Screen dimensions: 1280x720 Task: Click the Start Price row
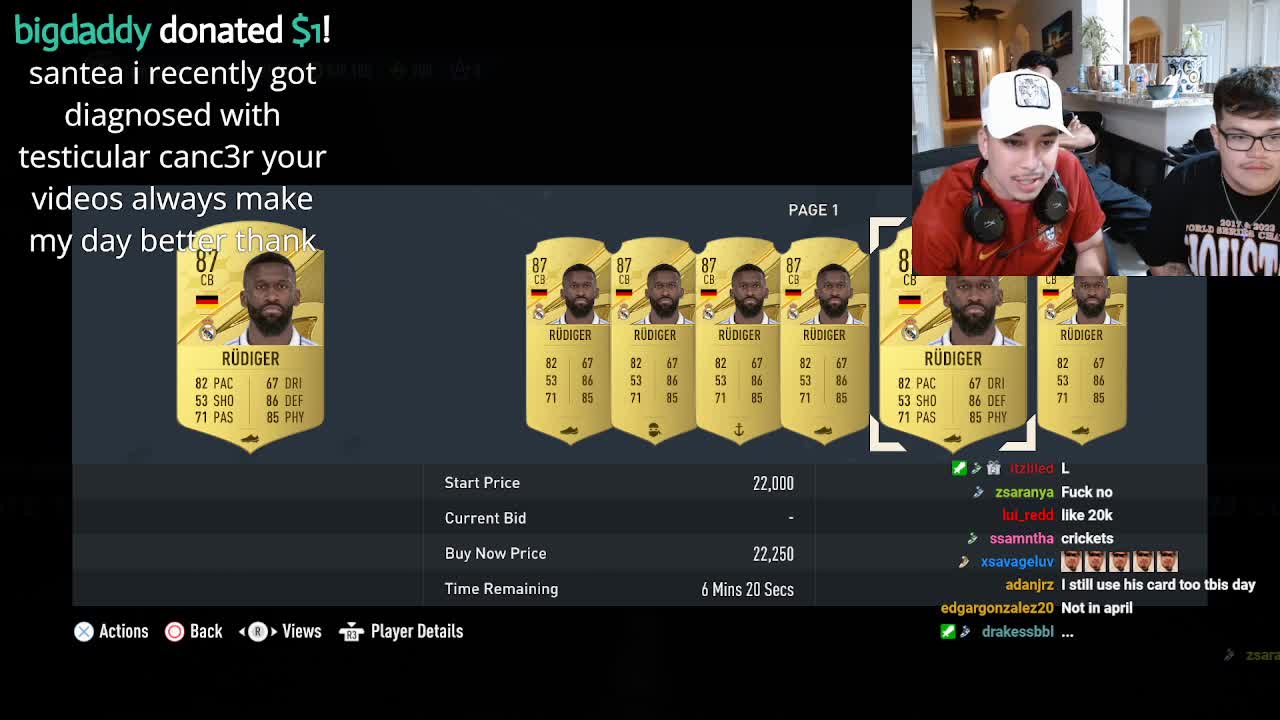tap(619, 483)
